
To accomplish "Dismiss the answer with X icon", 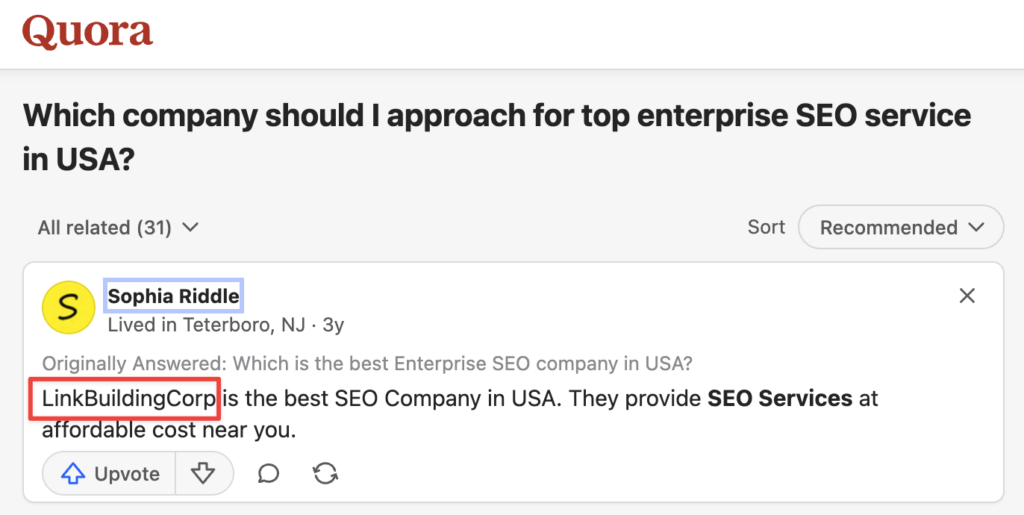I will tap(967, 296).
